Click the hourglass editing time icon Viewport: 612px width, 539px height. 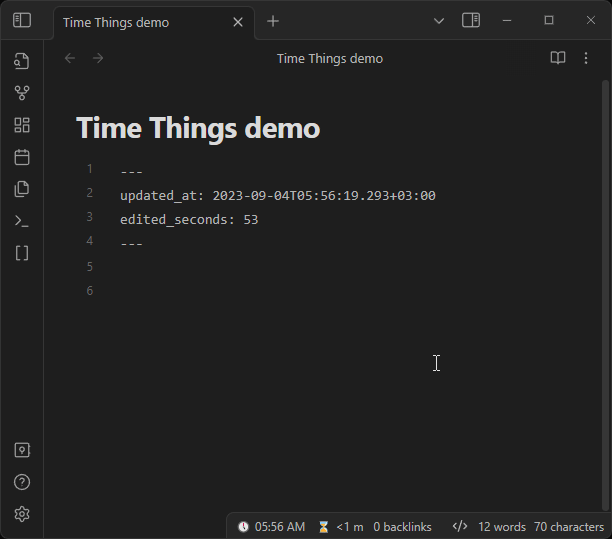[324, 527]
